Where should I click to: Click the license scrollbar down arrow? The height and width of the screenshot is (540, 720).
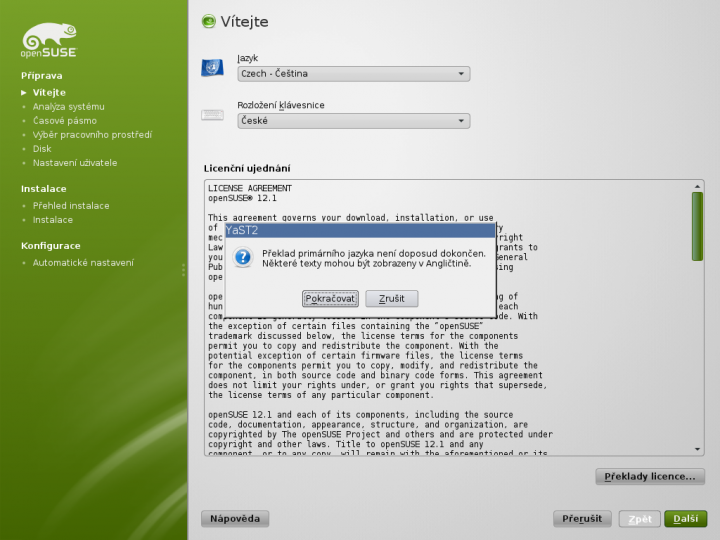[697, 449]
